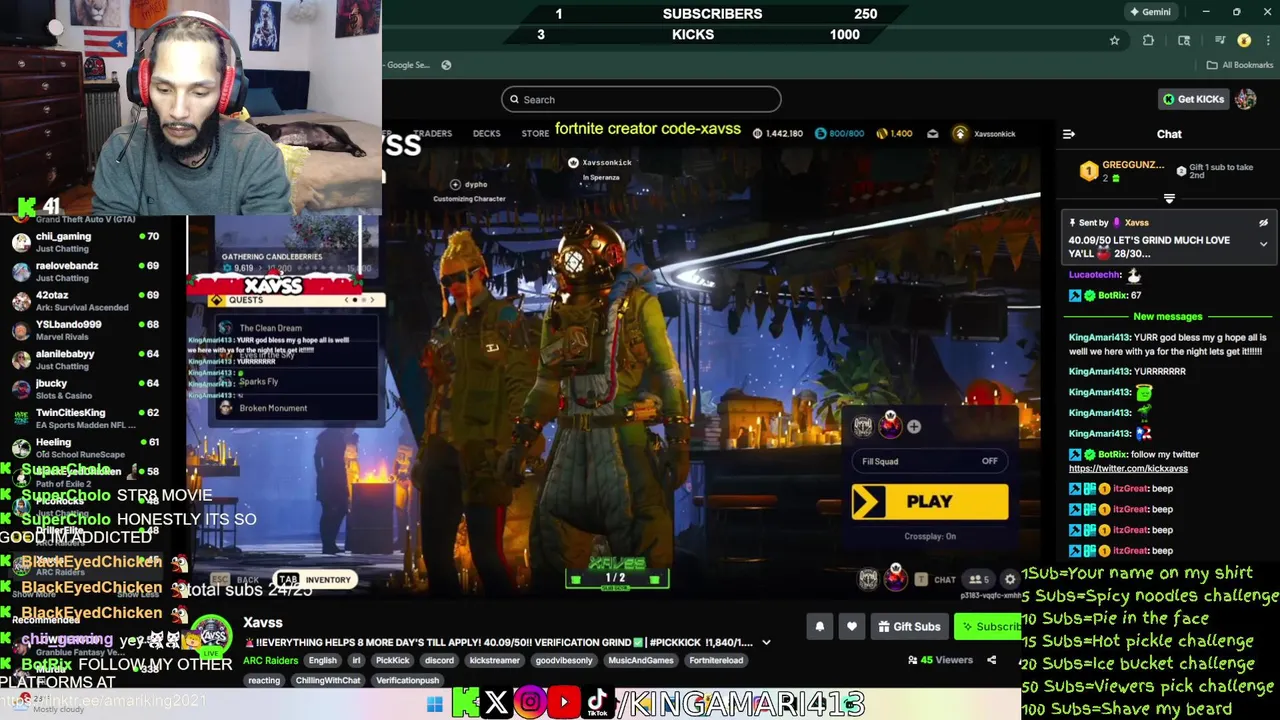Open the browser profile avatar in toolbar

(1244, 41)
